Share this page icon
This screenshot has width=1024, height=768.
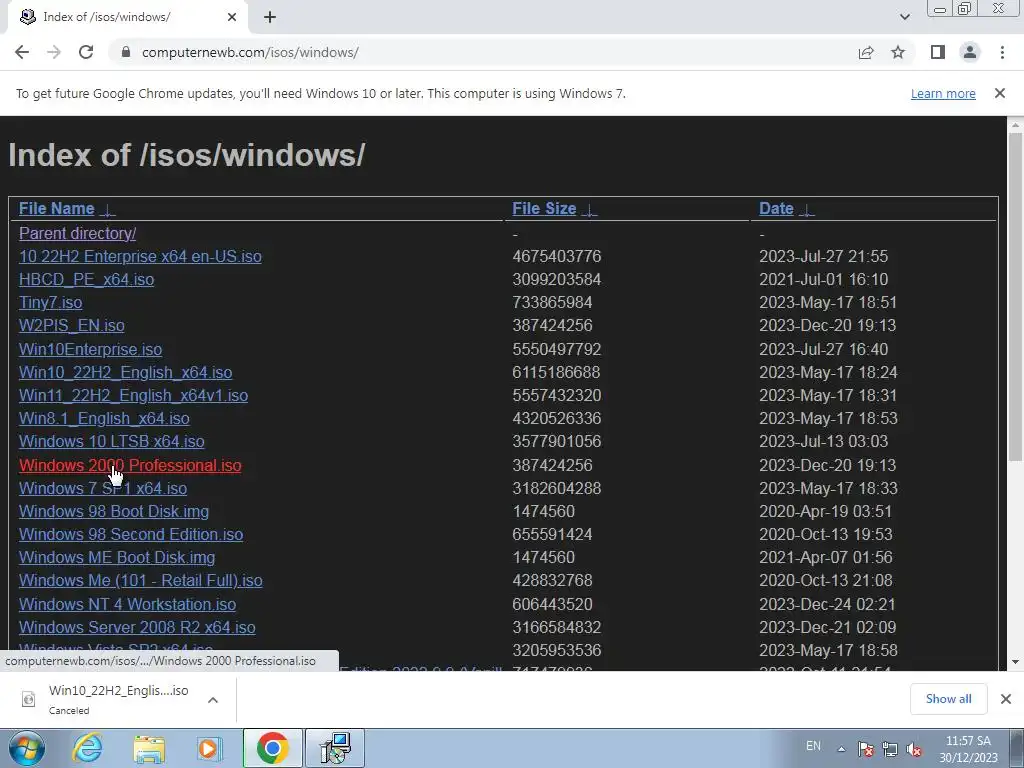tap(866, 52)
